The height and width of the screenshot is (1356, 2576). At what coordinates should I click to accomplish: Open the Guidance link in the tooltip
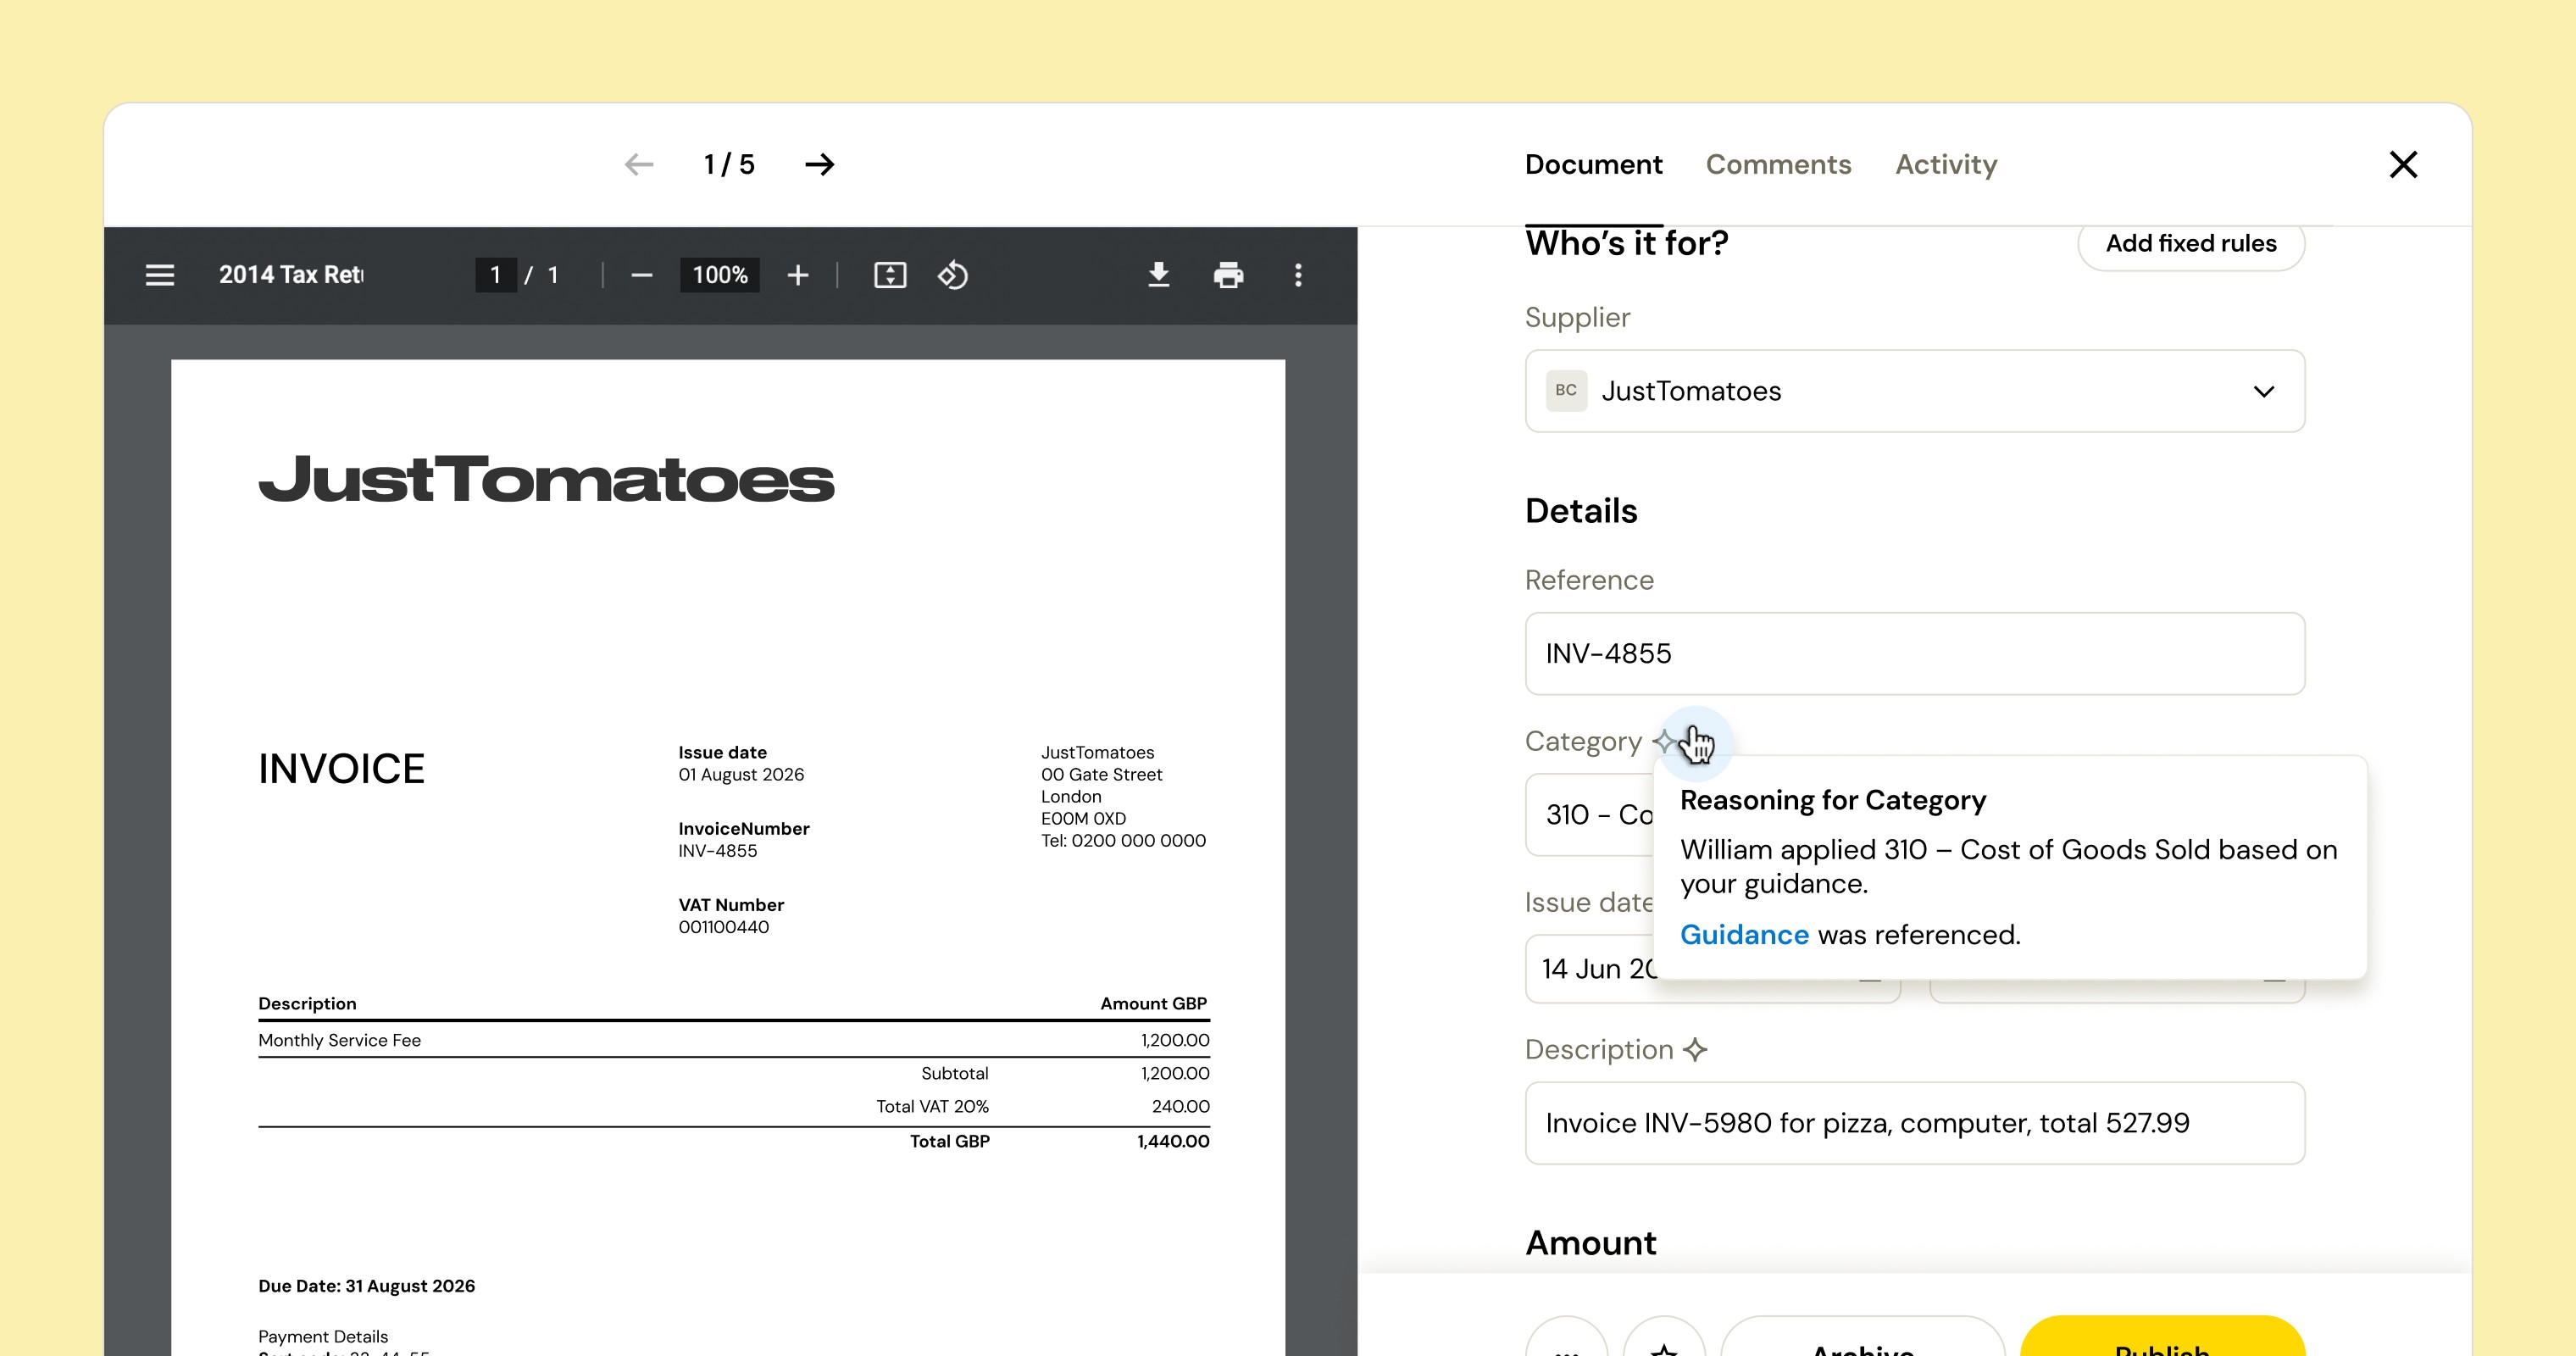(x=1744, y=934)
